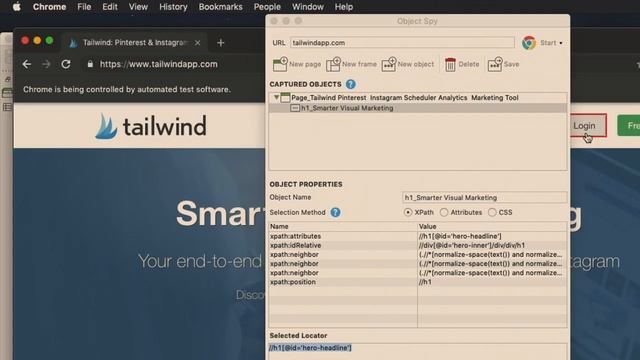This screenshot has width=640, height=360.
Task: Click the Selected Locator text field
Action: tap(417, 351)
